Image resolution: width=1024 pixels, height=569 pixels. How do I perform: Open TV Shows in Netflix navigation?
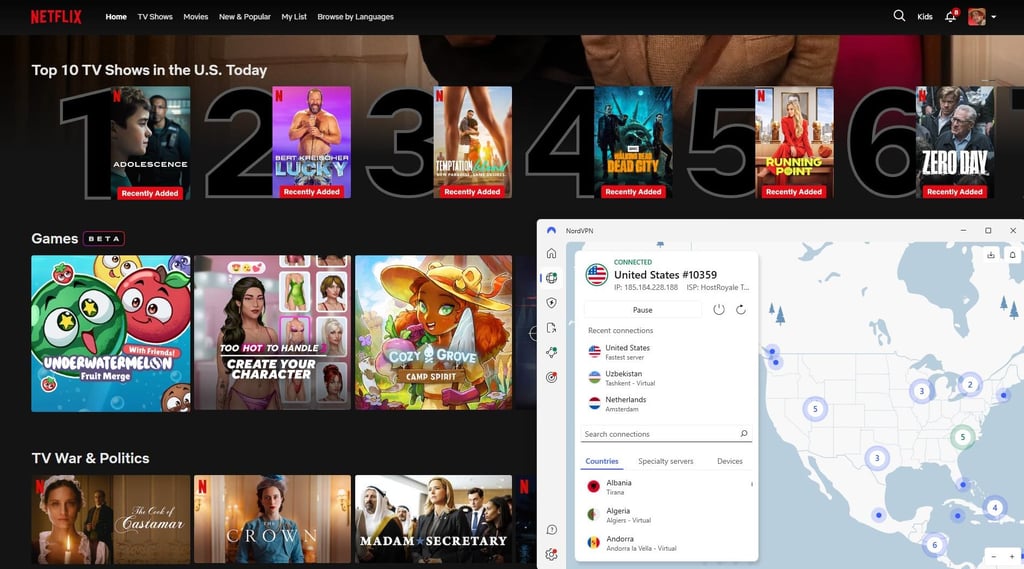coord(155,17)
